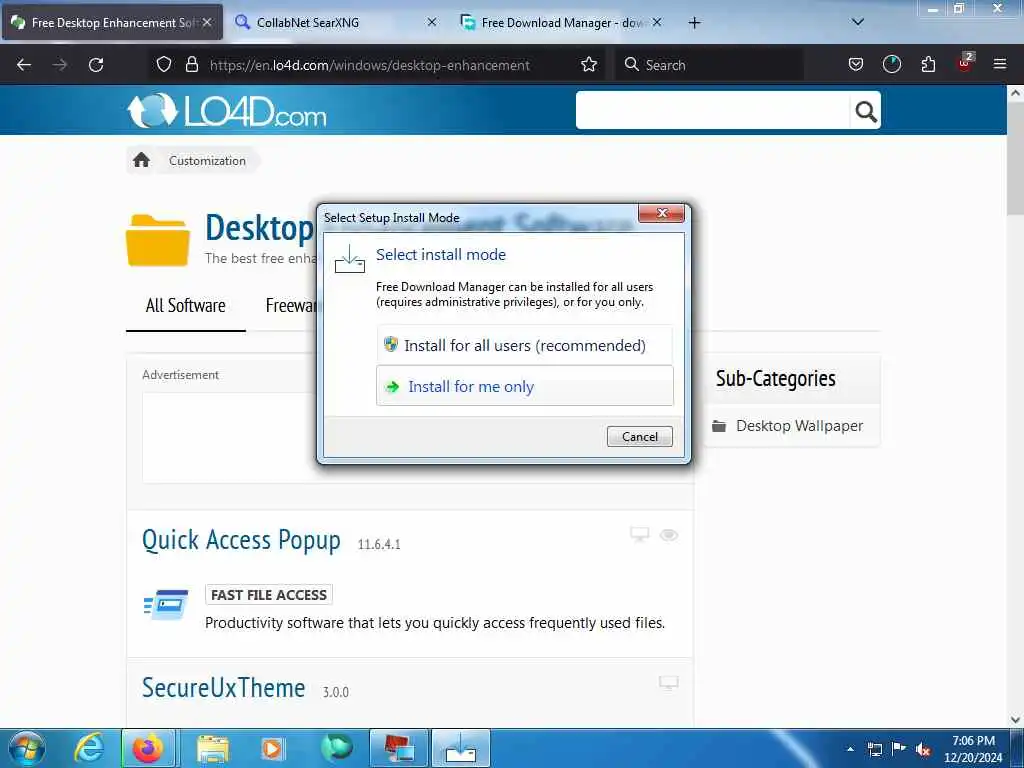This screenshot has height=768, width=1024.
Task: Open the Firefox account circular icon
Action: (891, 65)
